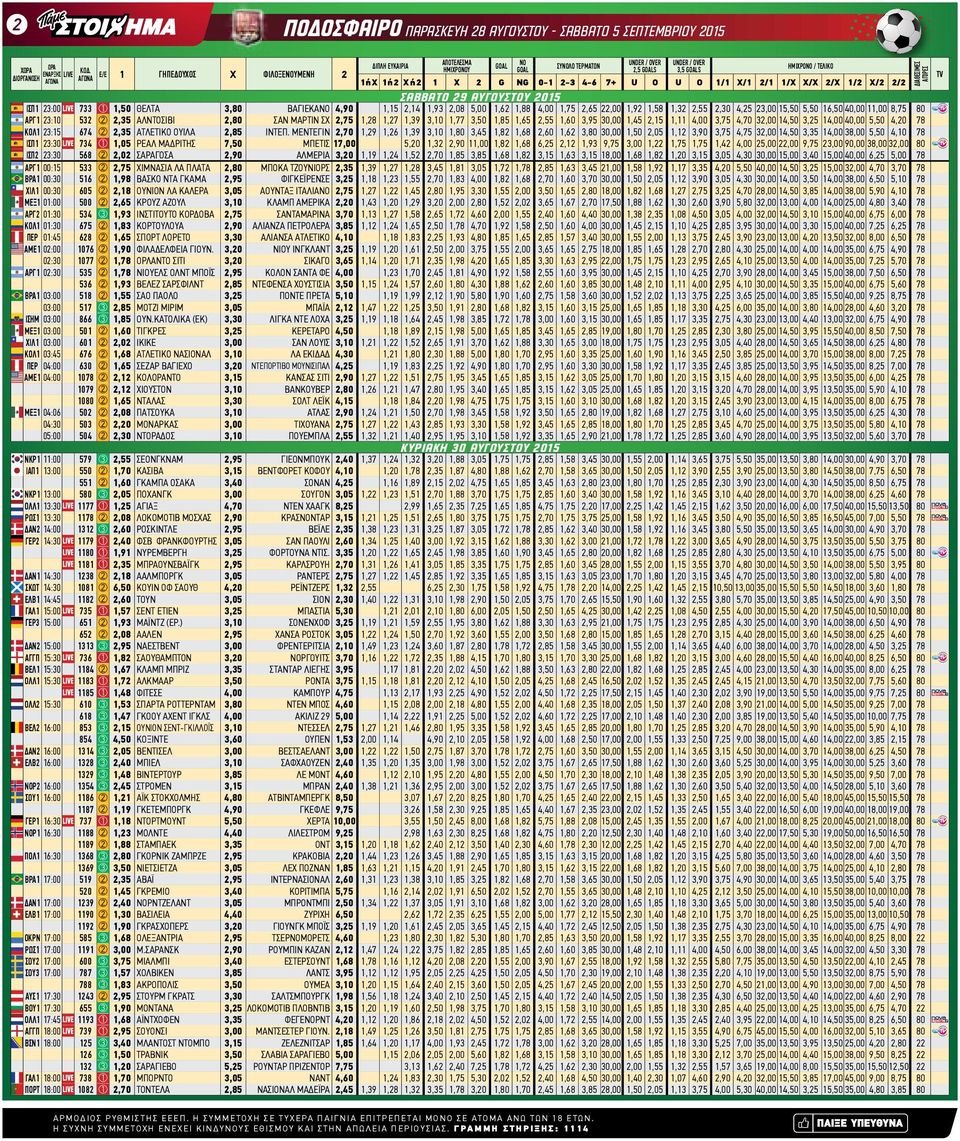Click the TV channel icon in the ΘΕΛΤΑ row
Screen dimensions: 960x1141
(x=940, y=108)
